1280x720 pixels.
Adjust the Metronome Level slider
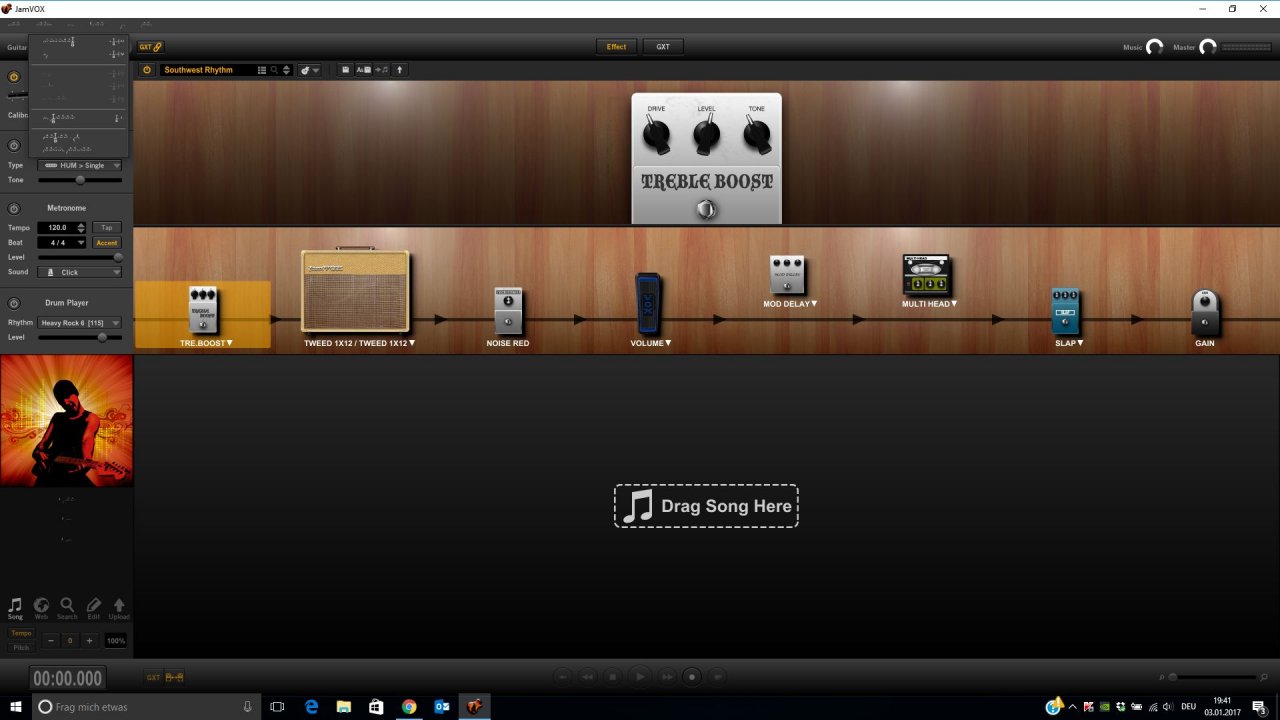(80, 257)
